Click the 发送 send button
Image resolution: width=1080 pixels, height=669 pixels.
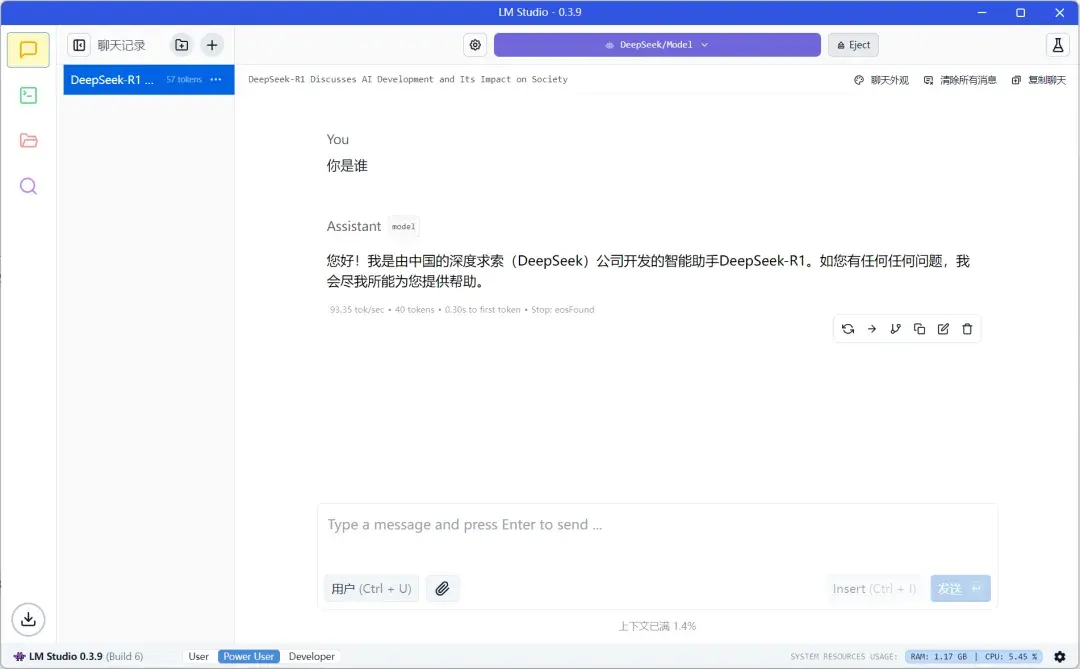click(x=960, y=588)
